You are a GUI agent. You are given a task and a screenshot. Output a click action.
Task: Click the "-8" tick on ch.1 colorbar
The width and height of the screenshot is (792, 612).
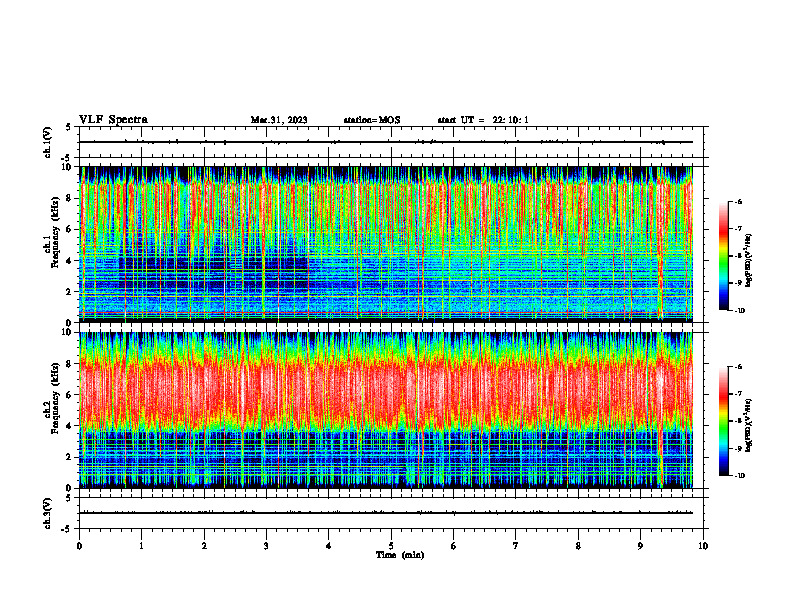(x=737, y=256)
